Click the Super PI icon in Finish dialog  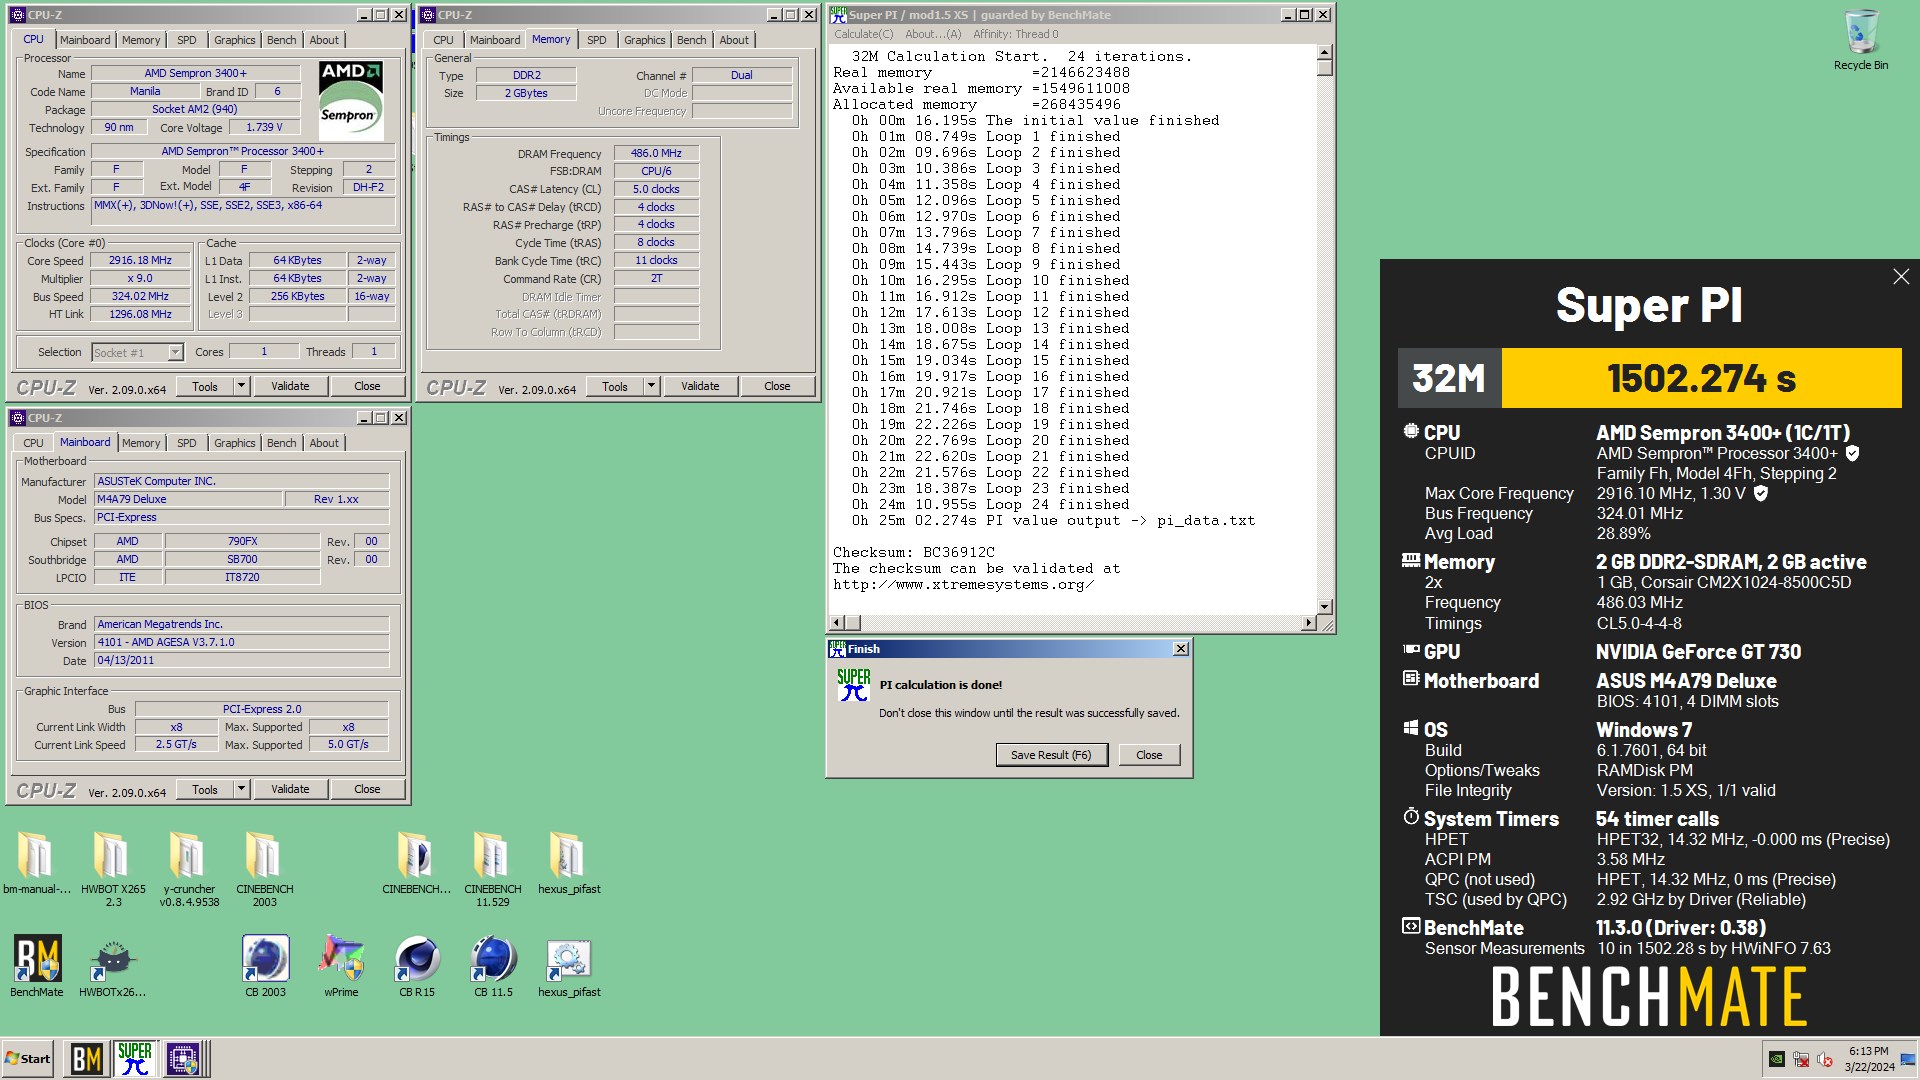pyautogui.click(x=853, y=685)
